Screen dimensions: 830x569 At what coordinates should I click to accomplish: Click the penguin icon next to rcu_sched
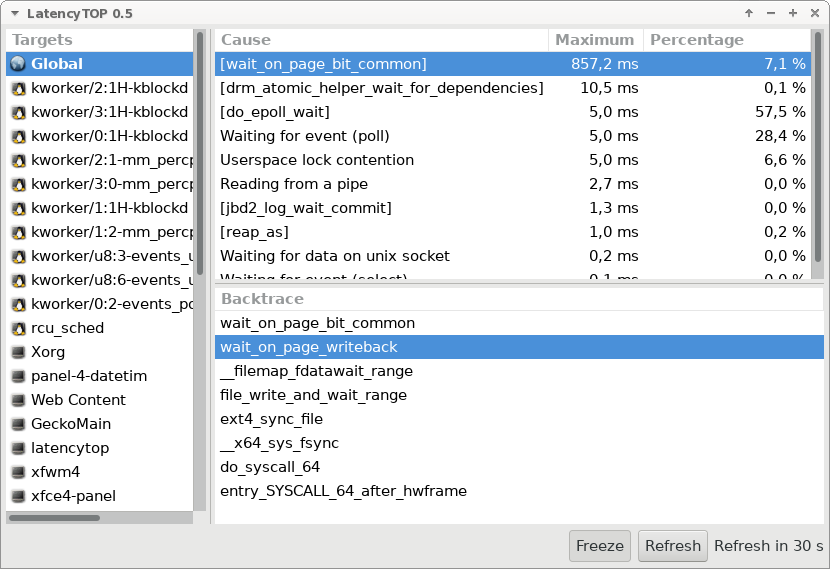[x=18, y=328]
